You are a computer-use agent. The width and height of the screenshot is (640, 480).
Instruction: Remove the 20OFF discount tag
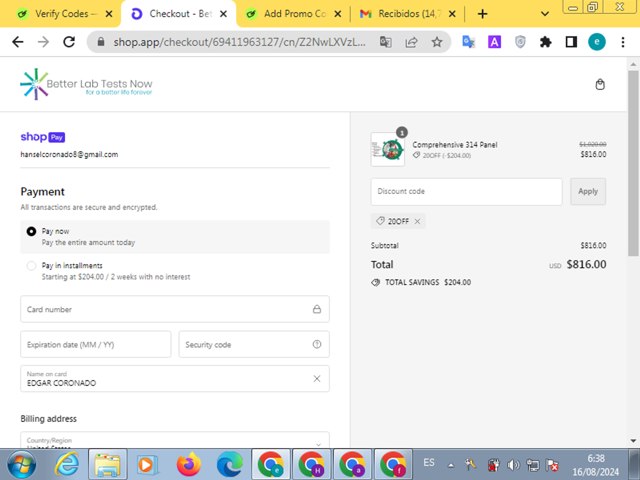click(x=417, y=221)
